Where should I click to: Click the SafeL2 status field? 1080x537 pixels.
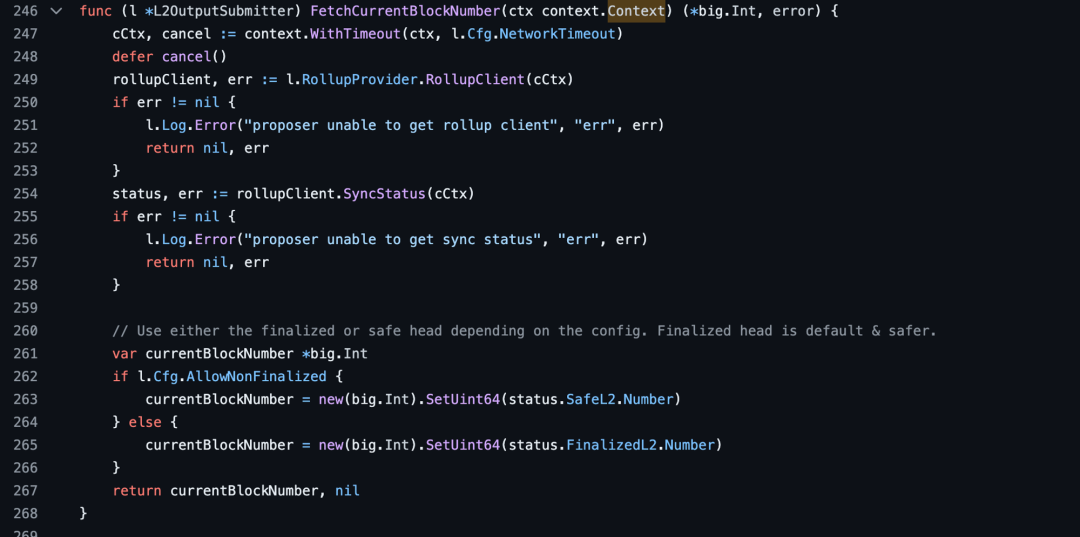pos(590,400)
